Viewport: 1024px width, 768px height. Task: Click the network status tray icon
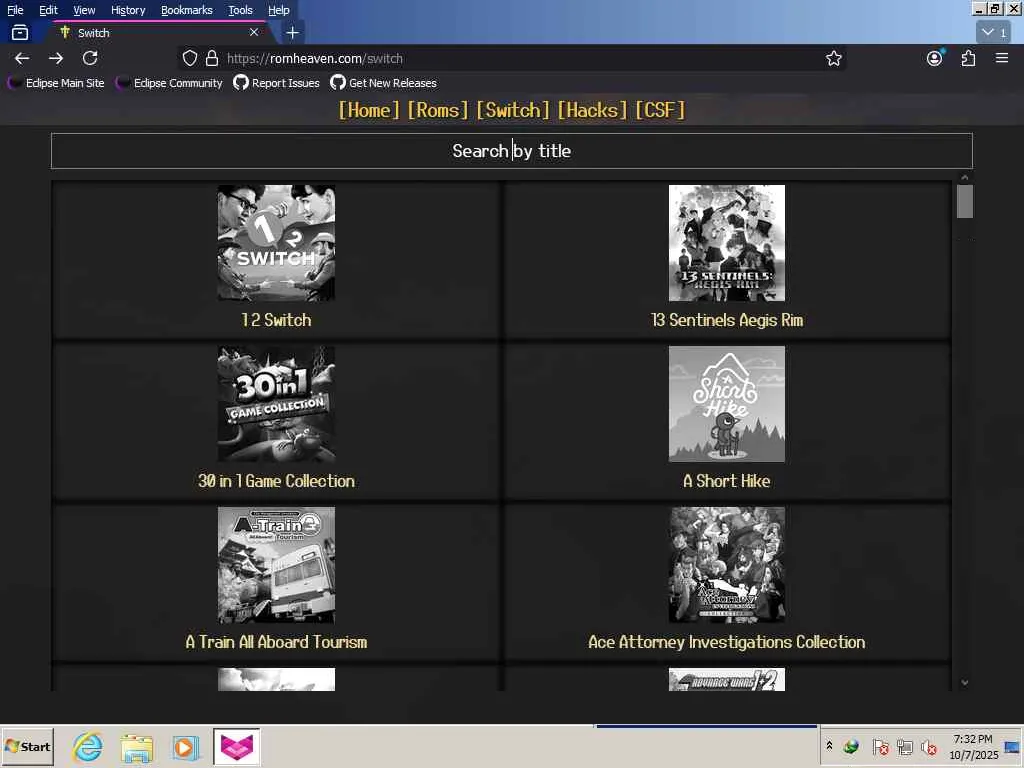904,747
